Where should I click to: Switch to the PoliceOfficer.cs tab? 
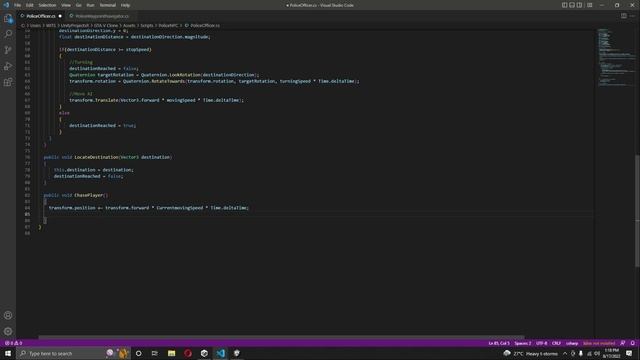[40, 16]
